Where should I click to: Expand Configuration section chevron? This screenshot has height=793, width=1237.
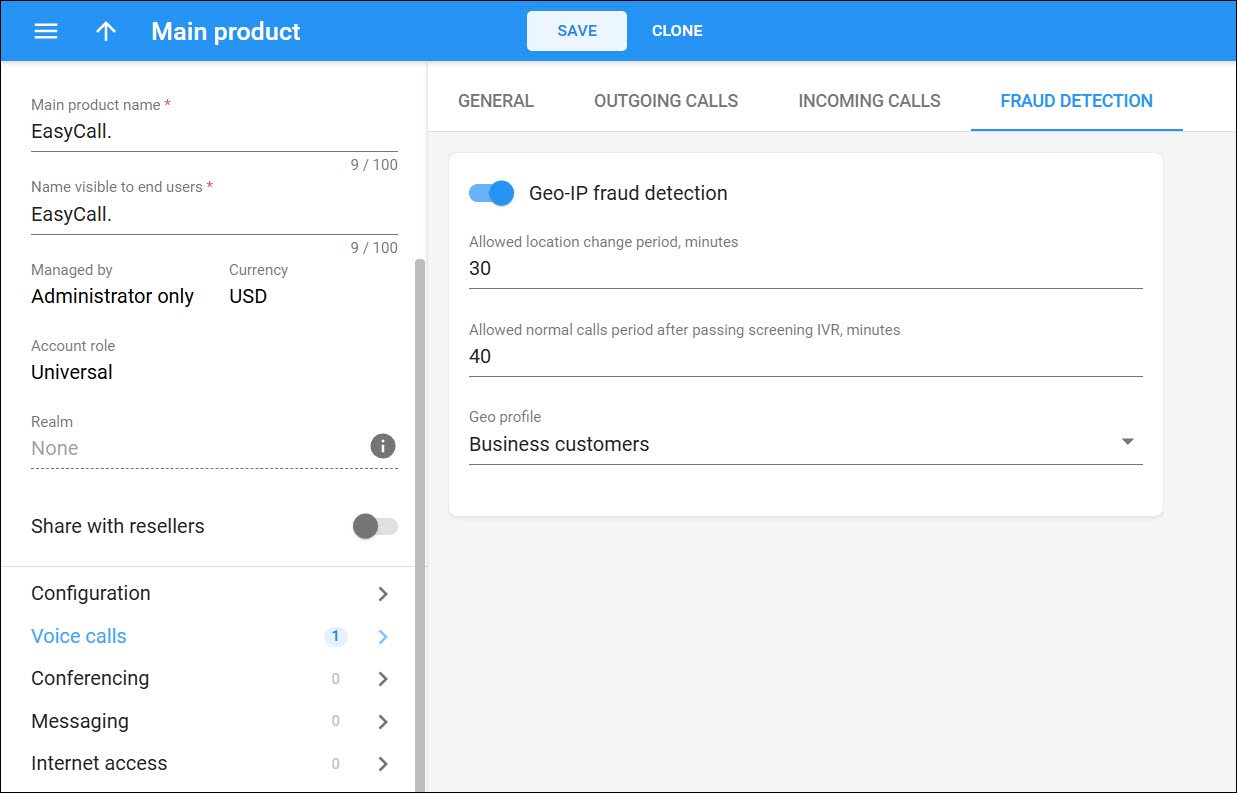[383, 594]
